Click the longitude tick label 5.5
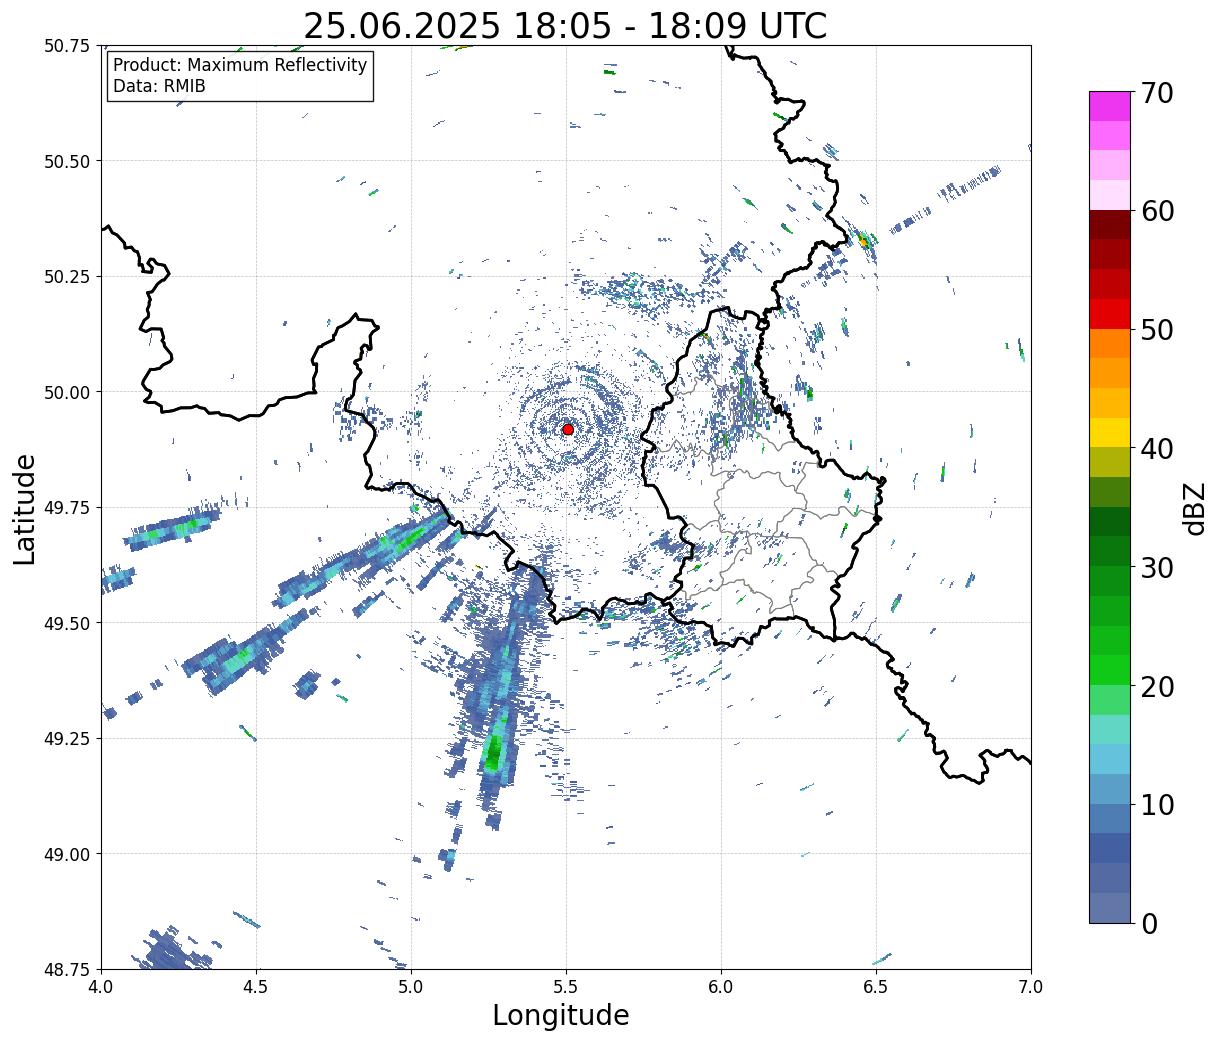This screenshot has width=1219, height=1040. point(566,987)
